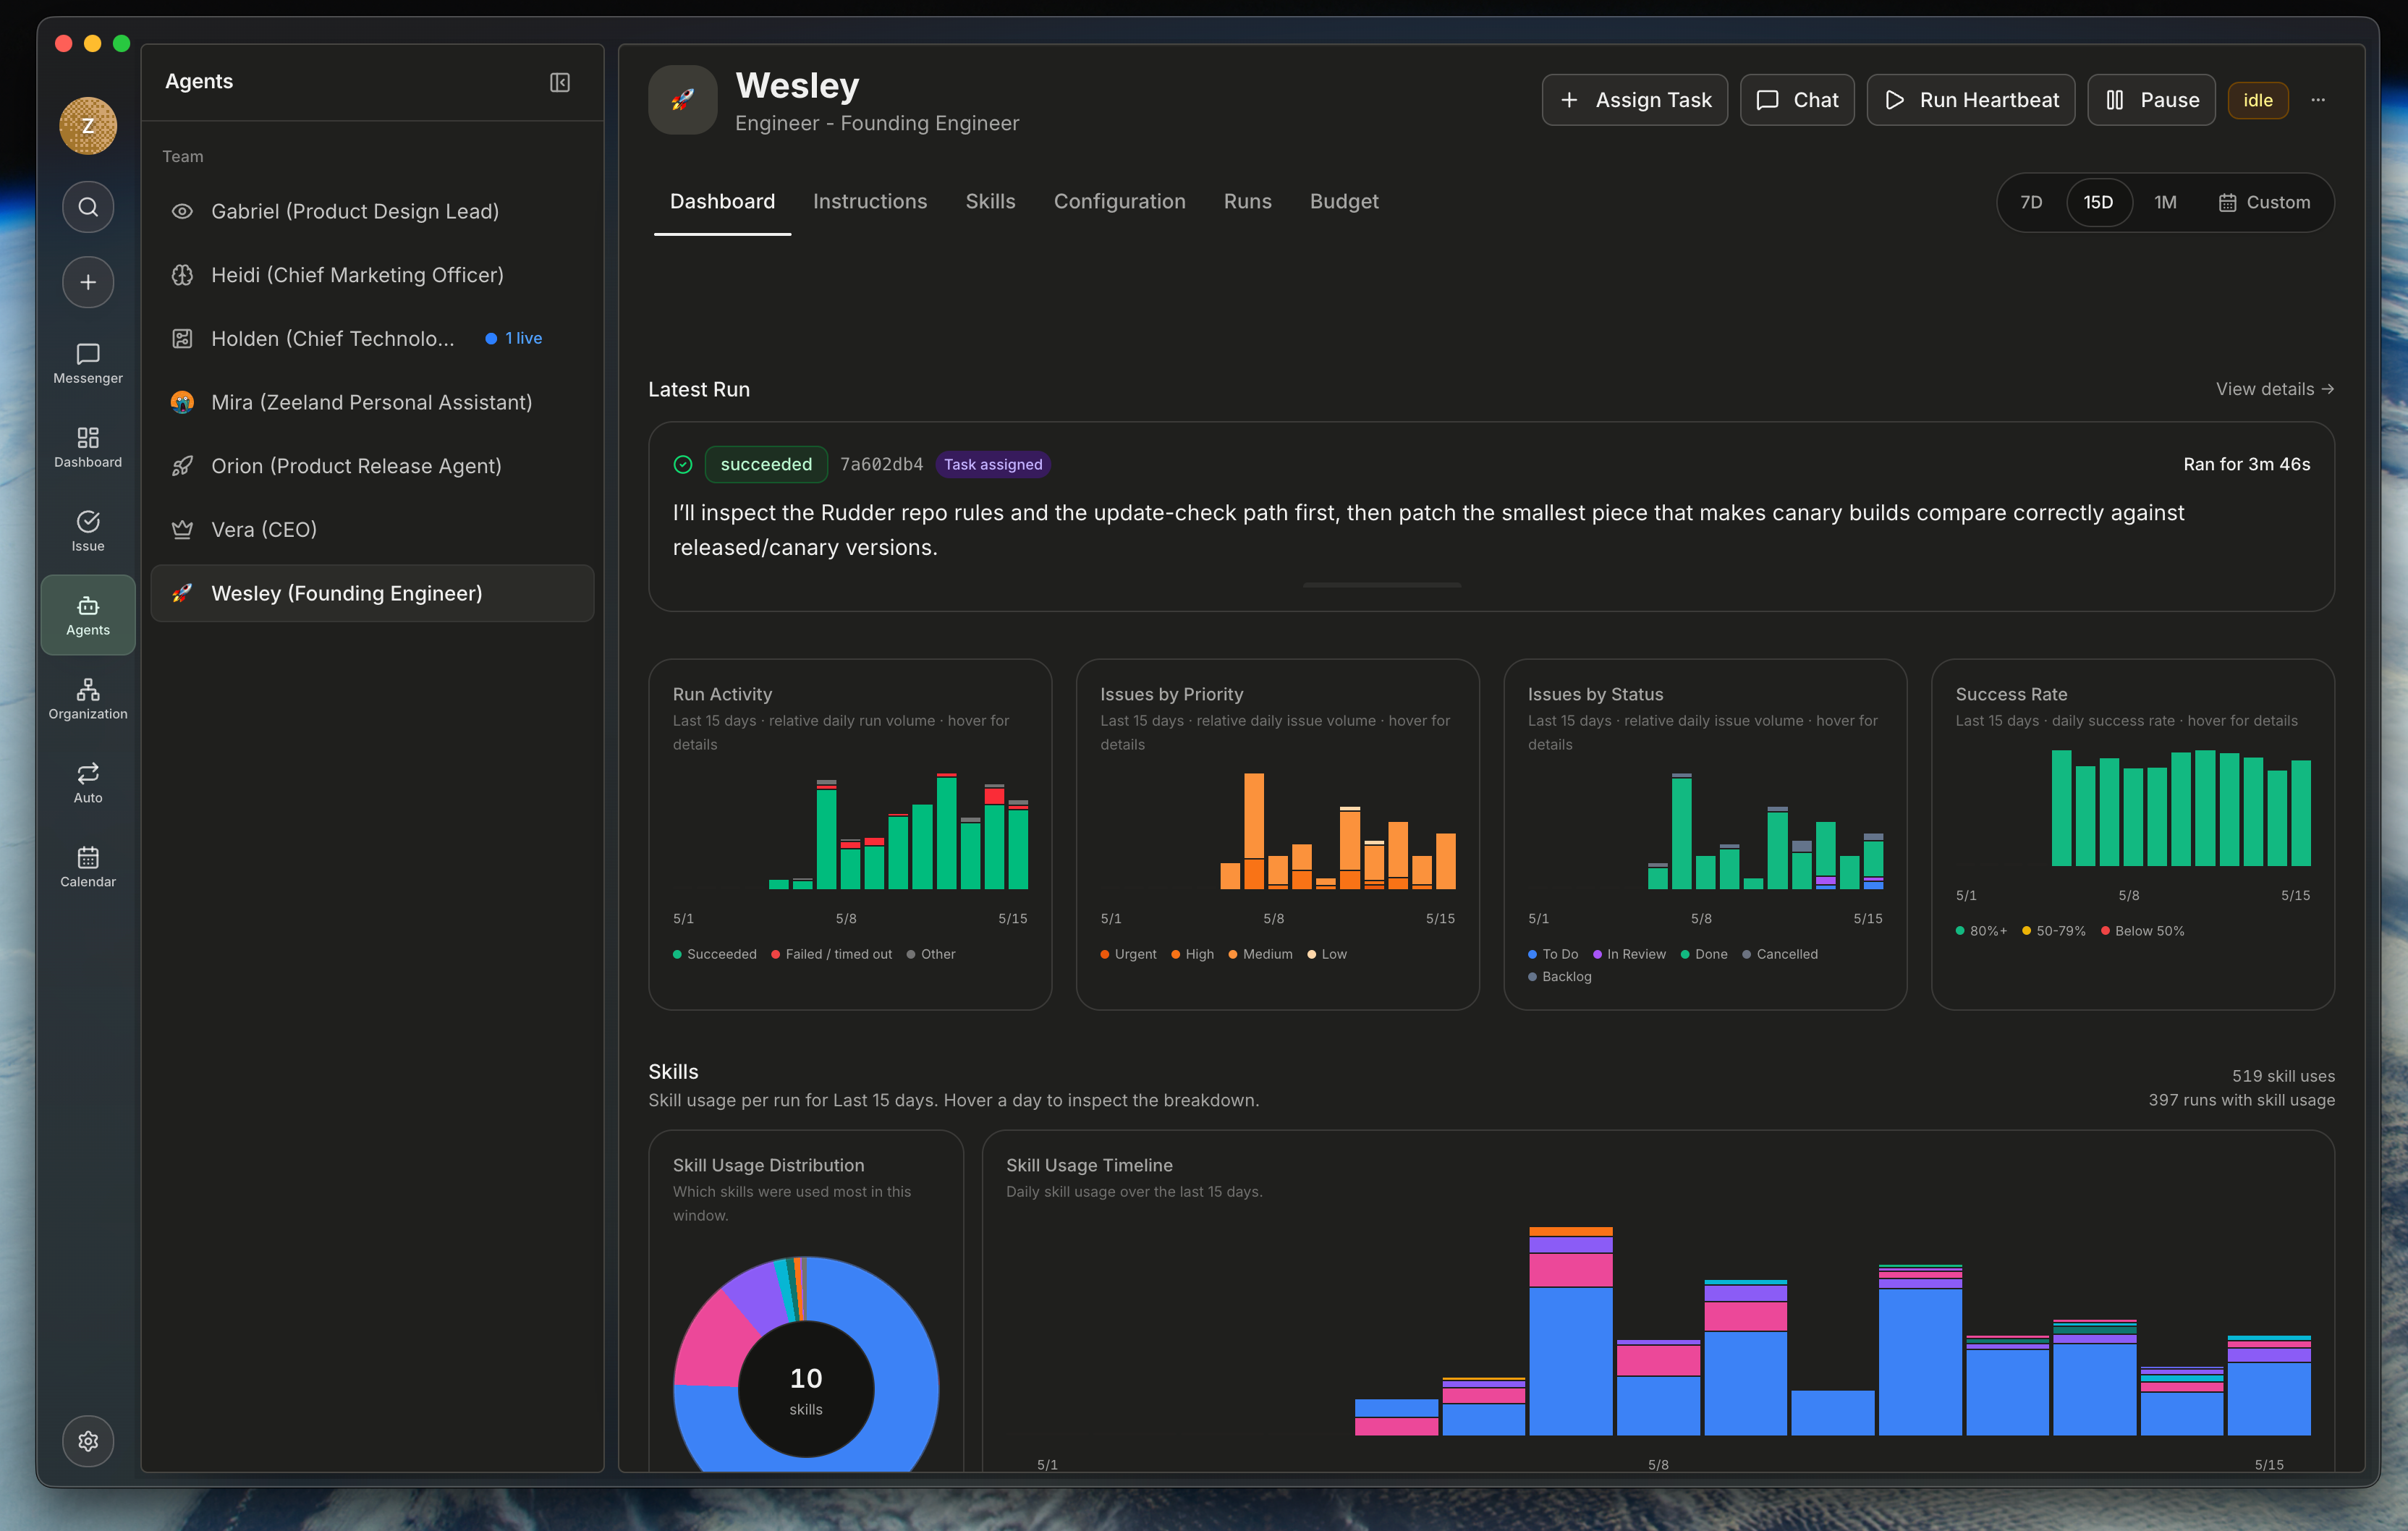Viewport: 2408px width, 1531px height.
Task: Open the Skills tab
Action: click(x=990, y=201)
